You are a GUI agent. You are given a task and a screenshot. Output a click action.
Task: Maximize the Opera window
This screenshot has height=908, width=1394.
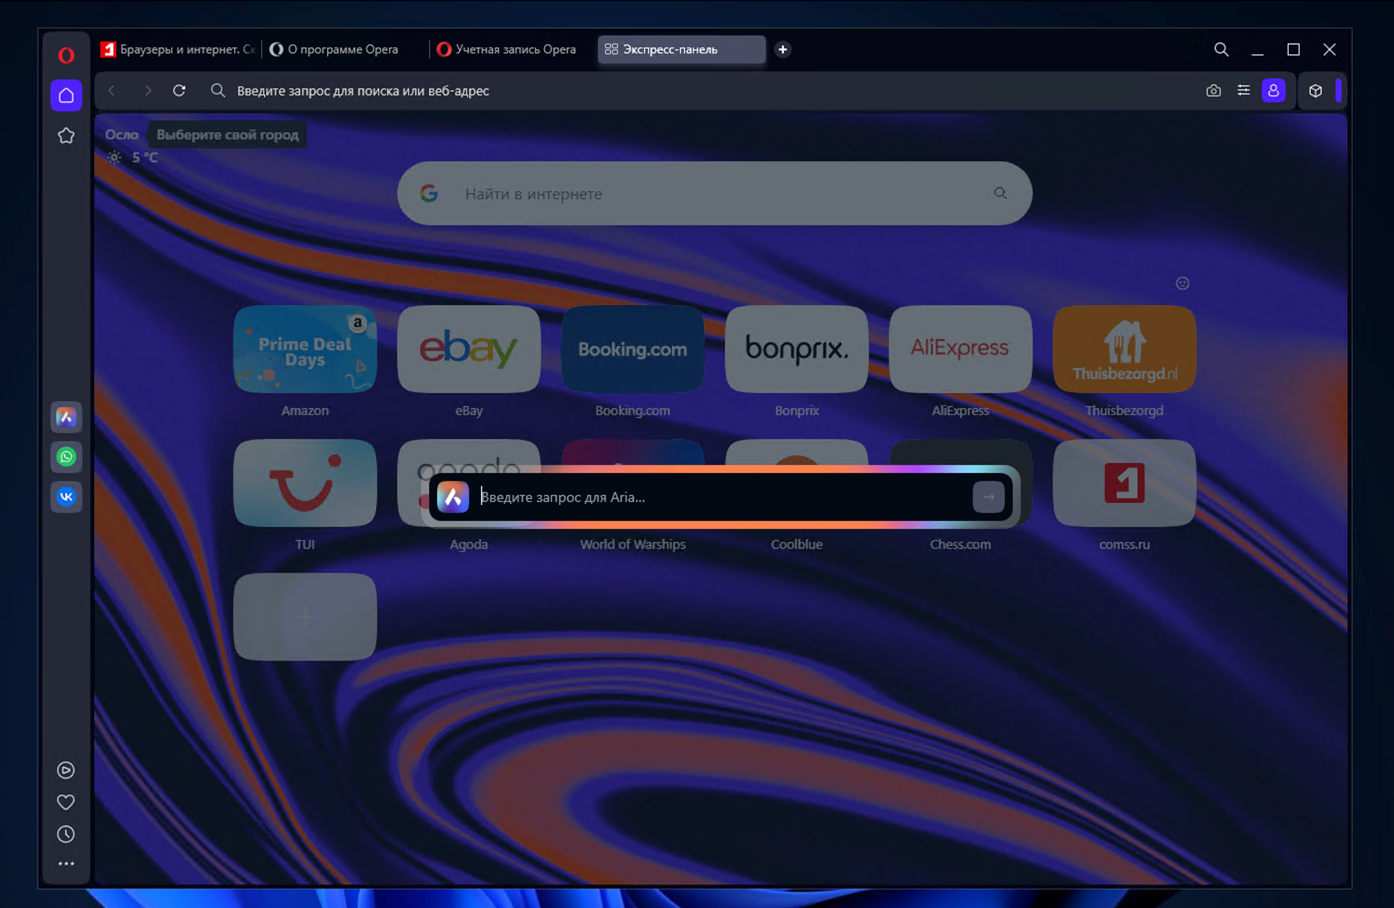pyautogui.click(x=1293, y=49)
